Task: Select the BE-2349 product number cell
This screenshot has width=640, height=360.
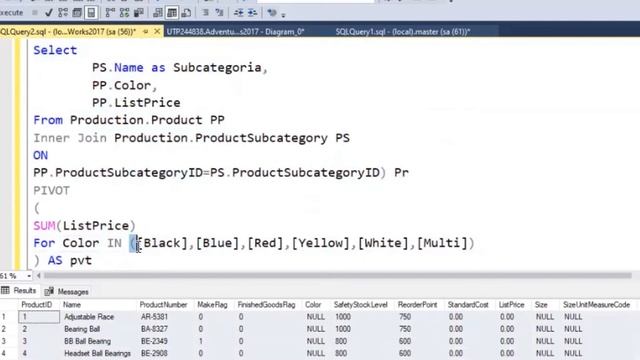Action: (x=154, y=341)
